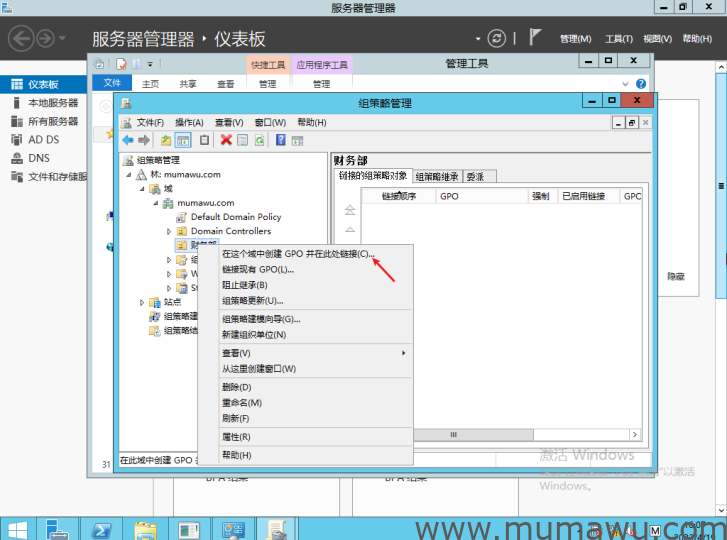Switch to 组策略继承 tab
The height and width of the screenshot is (540, 727).
click(x=437, y=177)
